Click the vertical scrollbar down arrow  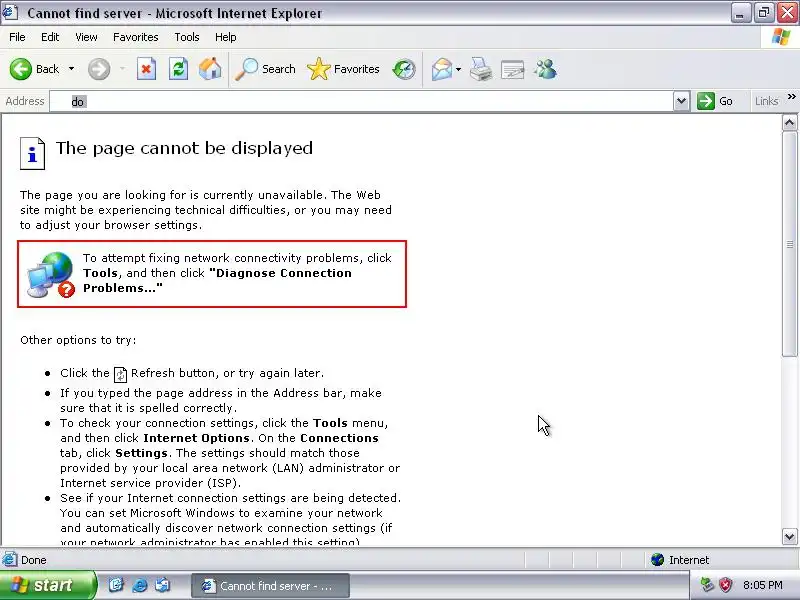click(789, 536)
